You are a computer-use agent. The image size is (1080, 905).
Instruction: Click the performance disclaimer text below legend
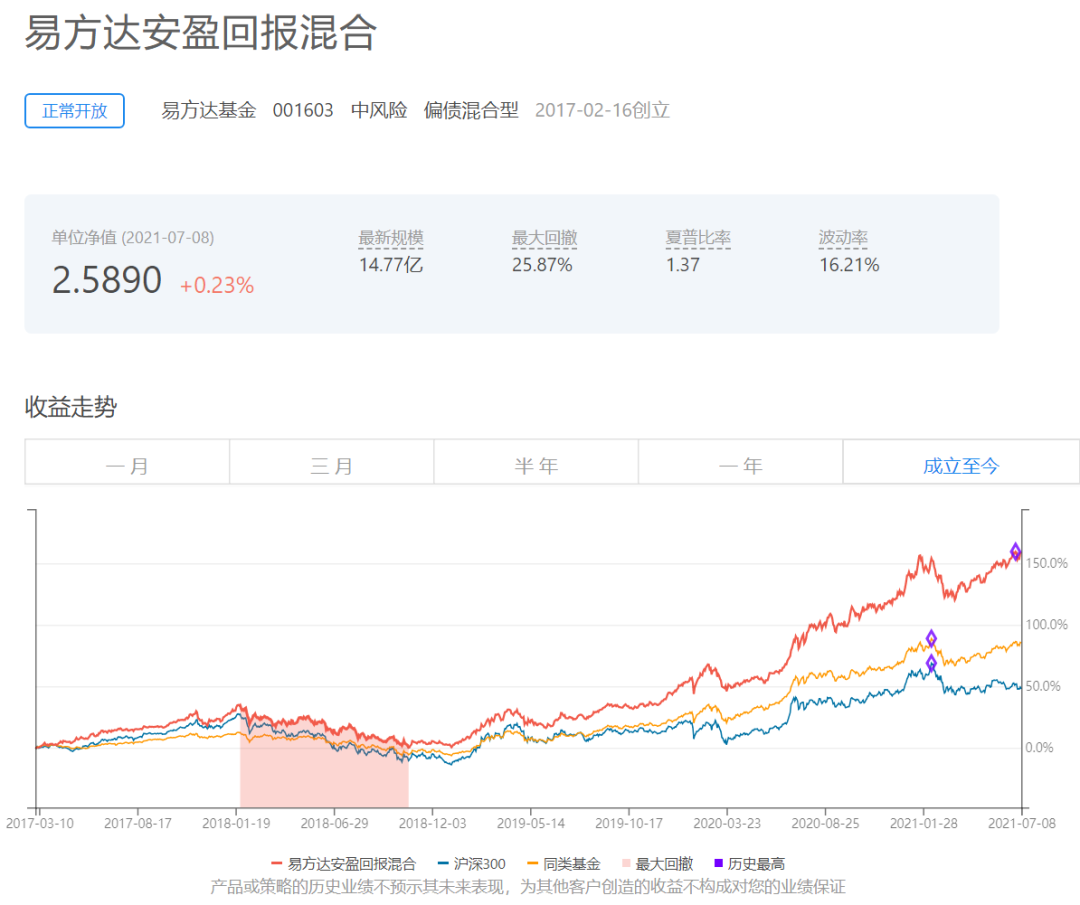point(528,886)
